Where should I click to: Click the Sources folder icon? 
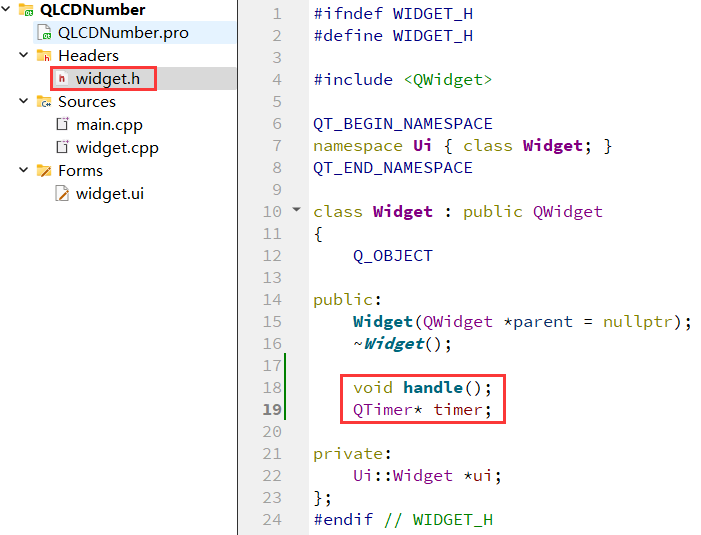pos(44,101)
